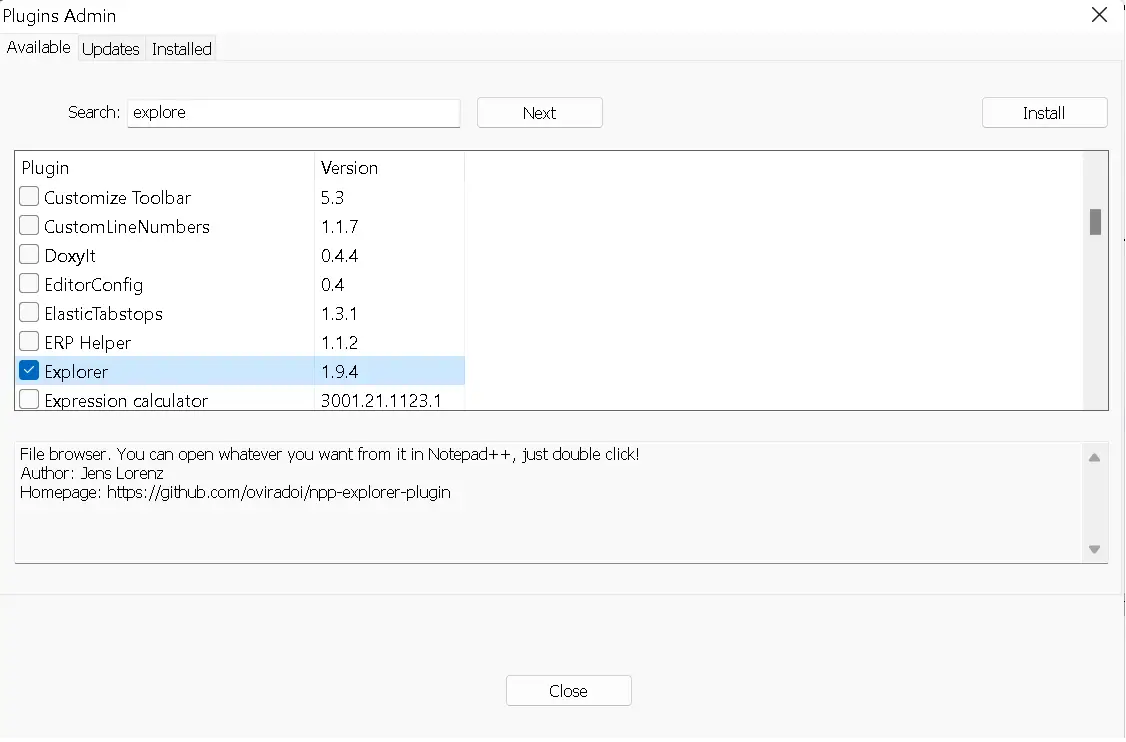Enable the EditorConfig plugin checkbox

tap(29, 284)
